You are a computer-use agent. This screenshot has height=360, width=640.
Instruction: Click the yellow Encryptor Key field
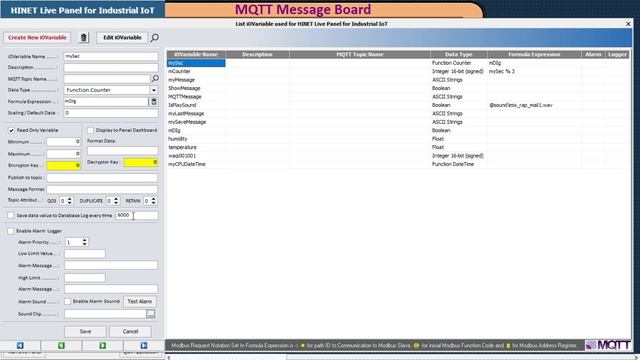(63, 165)
